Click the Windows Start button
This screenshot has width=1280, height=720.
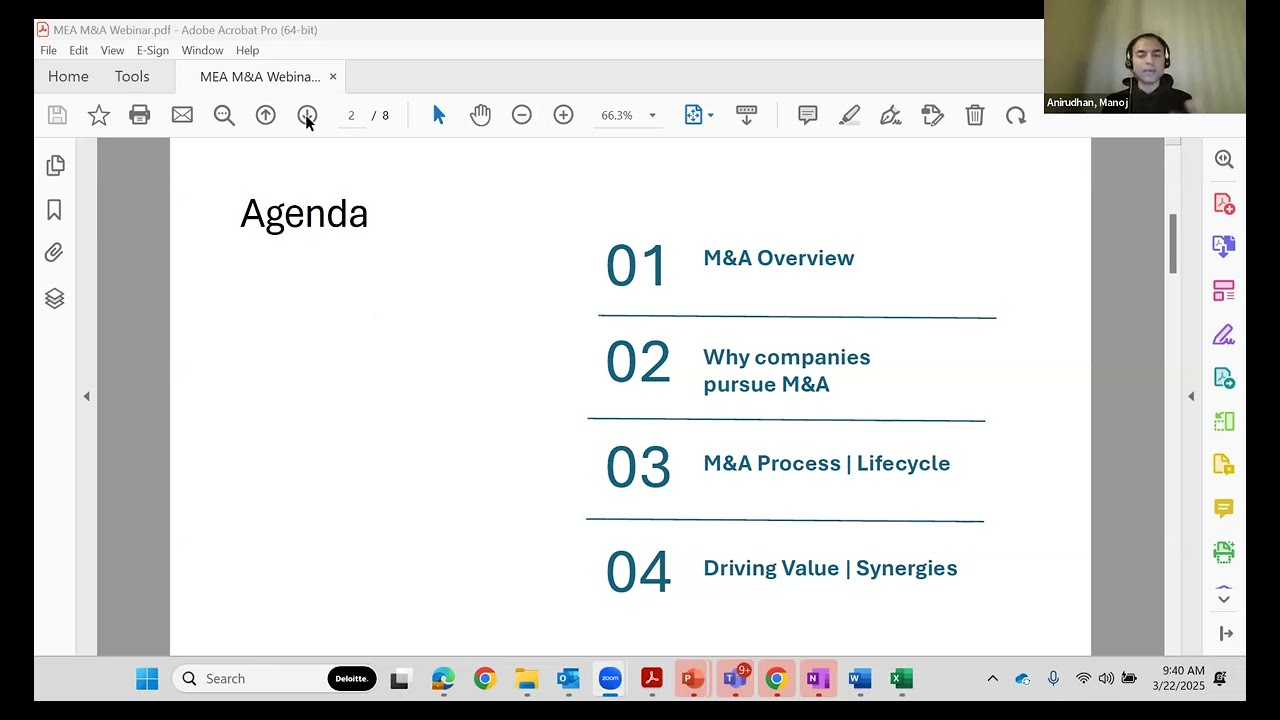[x=147, y=679]
